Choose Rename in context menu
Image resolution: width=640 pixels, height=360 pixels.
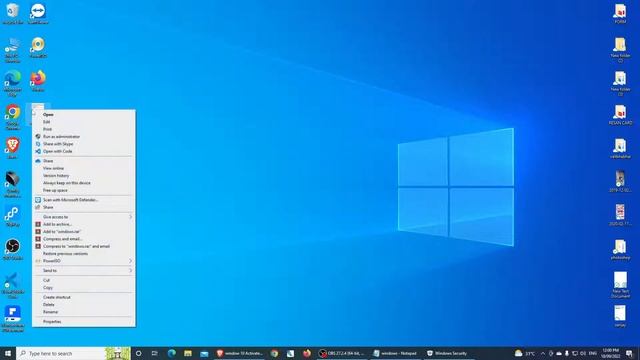point(84,312)
